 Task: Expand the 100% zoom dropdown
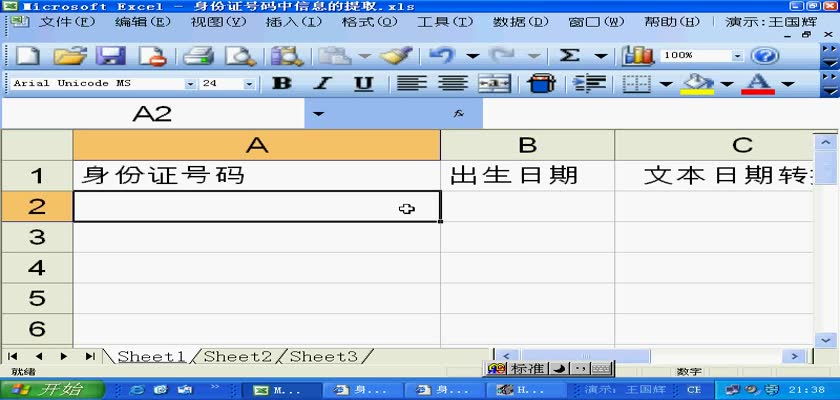738,56
